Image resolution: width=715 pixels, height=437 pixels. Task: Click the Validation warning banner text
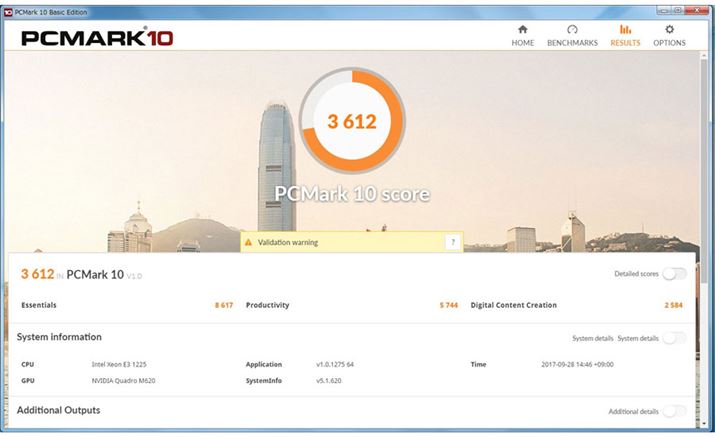[x=288, y=242]
